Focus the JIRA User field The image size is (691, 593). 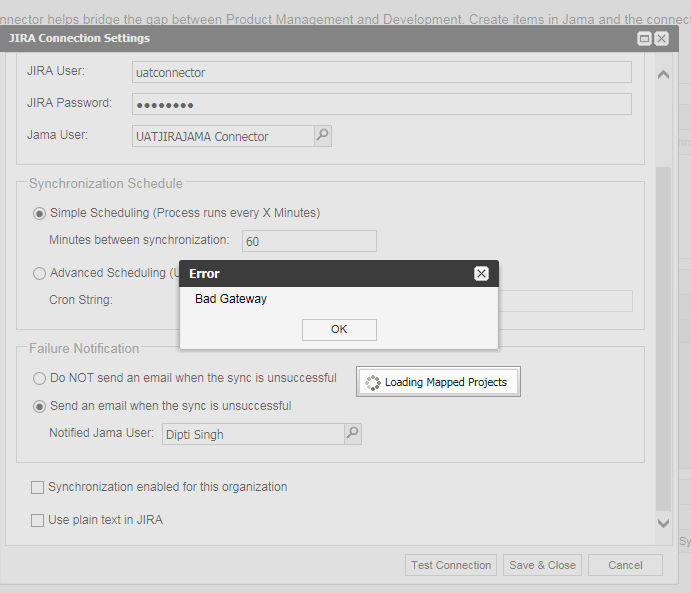(x=382, y=72)
